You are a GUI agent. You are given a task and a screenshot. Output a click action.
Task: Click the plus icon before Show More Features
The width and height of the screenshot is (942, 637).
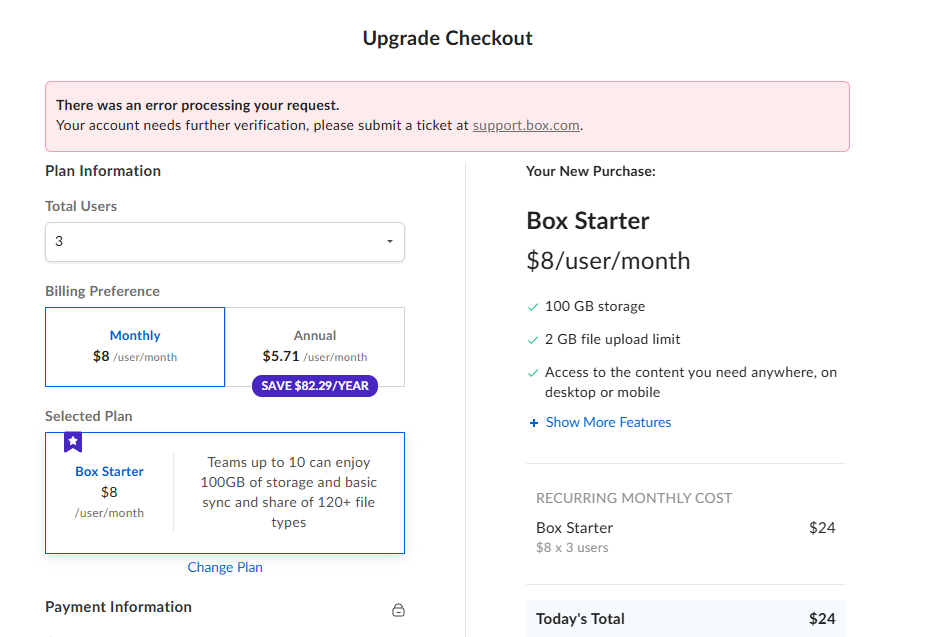[x=533, y=423]
